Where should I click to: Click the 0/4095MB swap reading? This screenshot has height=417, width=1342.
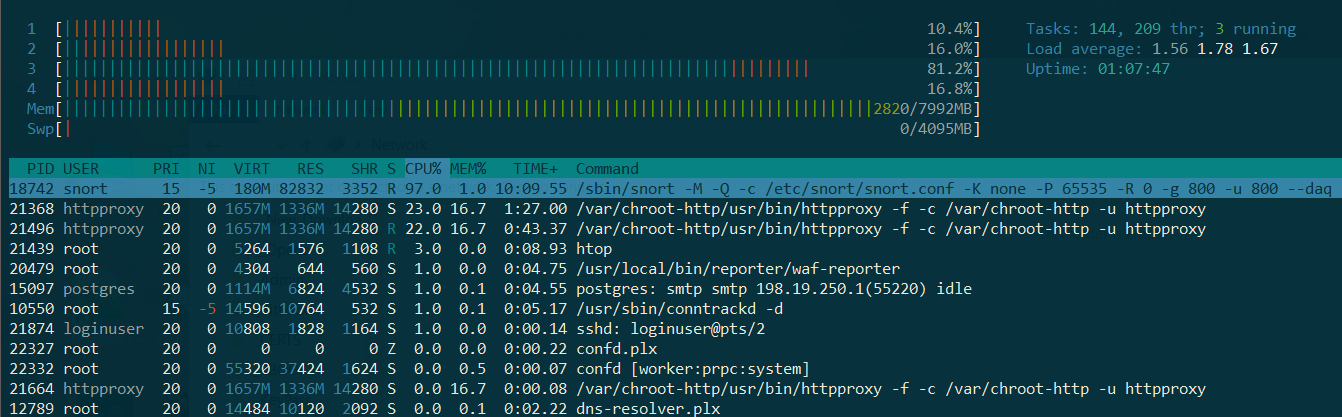(937, 128)
